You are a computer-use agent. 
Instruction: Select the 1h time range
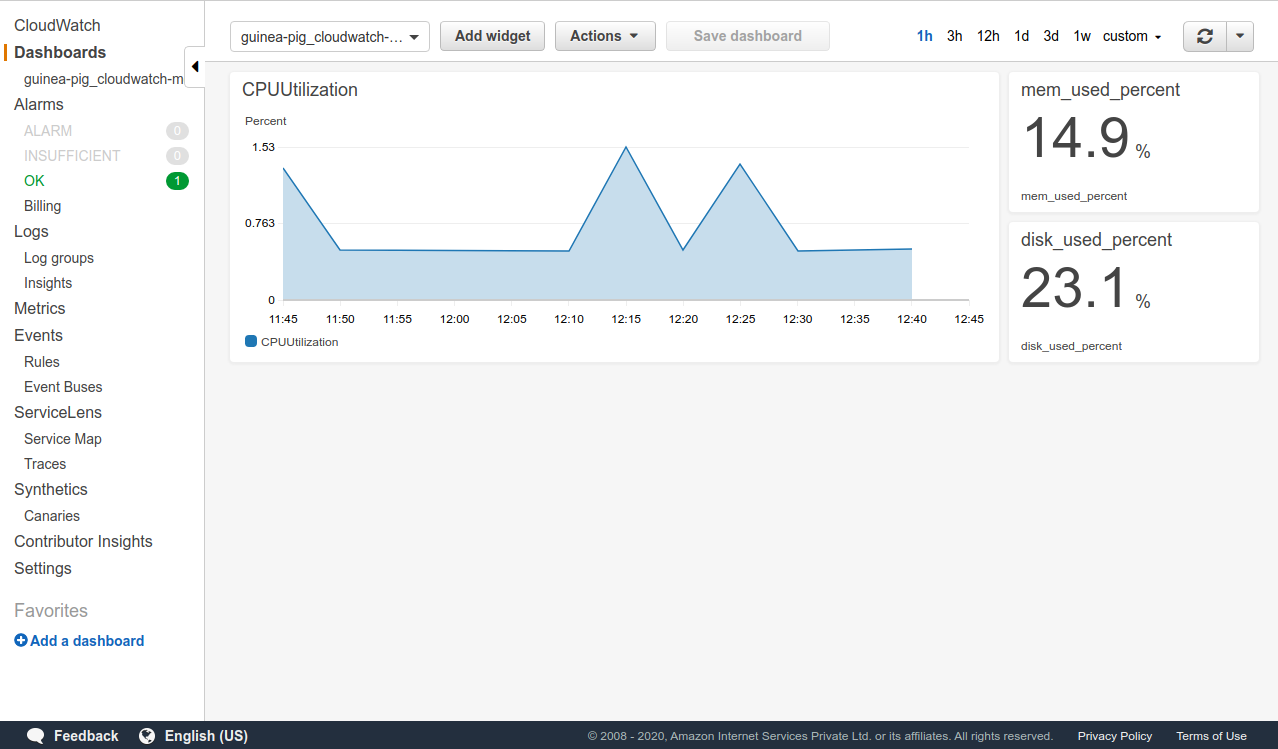point(925,36)
